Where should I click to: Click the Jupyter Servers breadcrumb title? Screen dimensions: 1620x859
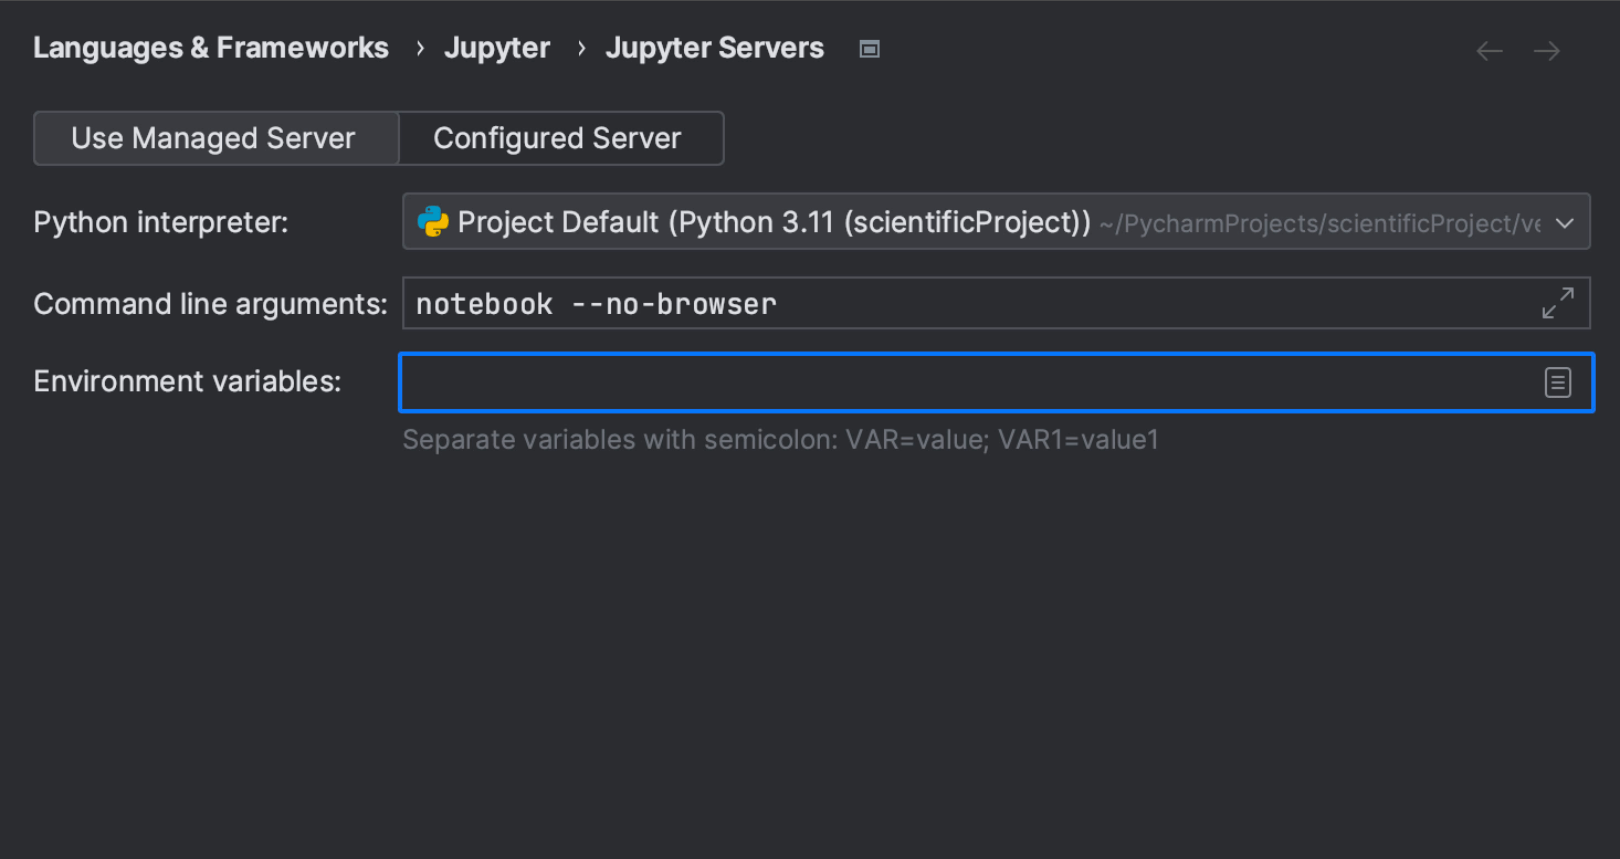point(714,48)
